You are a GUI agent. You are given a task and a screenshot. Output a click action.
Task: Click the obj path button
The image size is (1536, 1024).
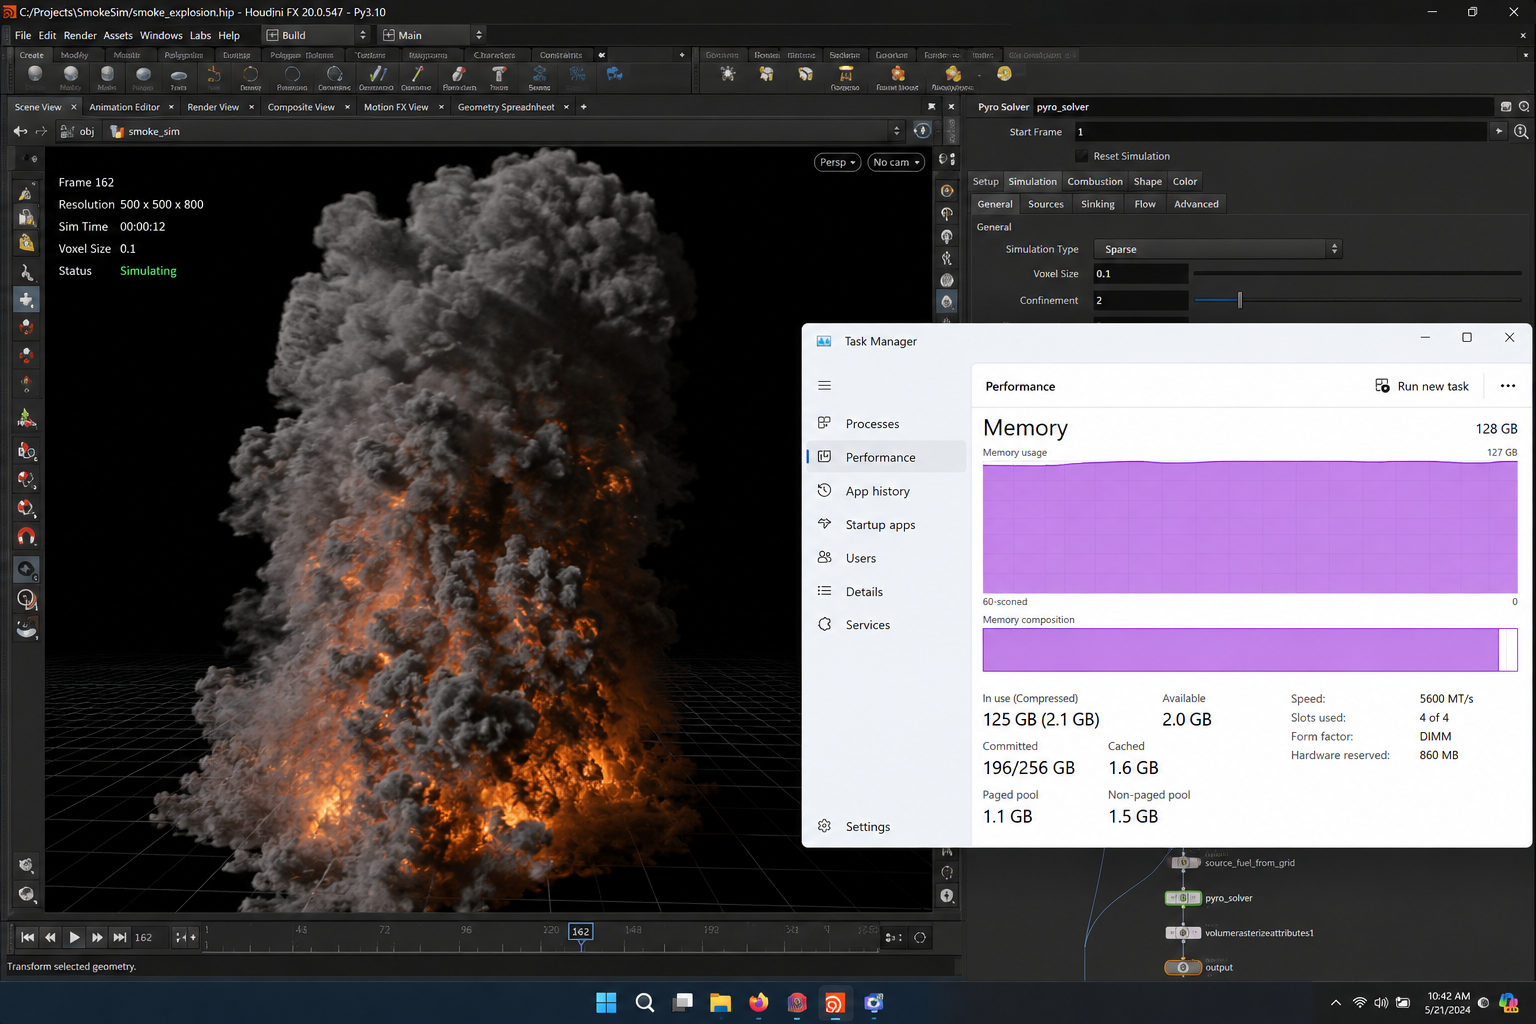click(x=78, y=131)
